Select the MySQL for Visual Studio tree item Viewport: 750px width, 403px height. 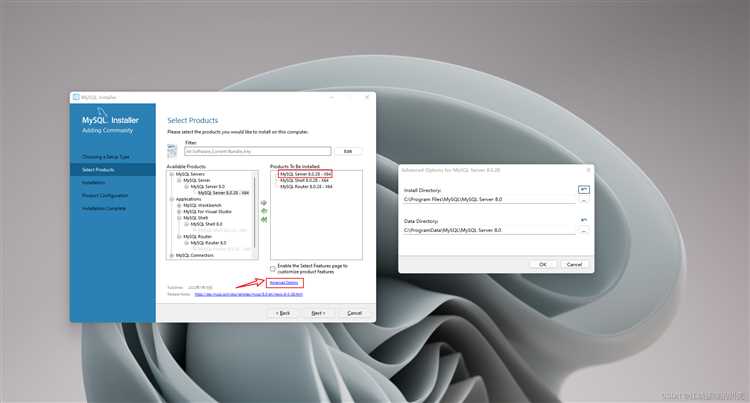point(208,211)
